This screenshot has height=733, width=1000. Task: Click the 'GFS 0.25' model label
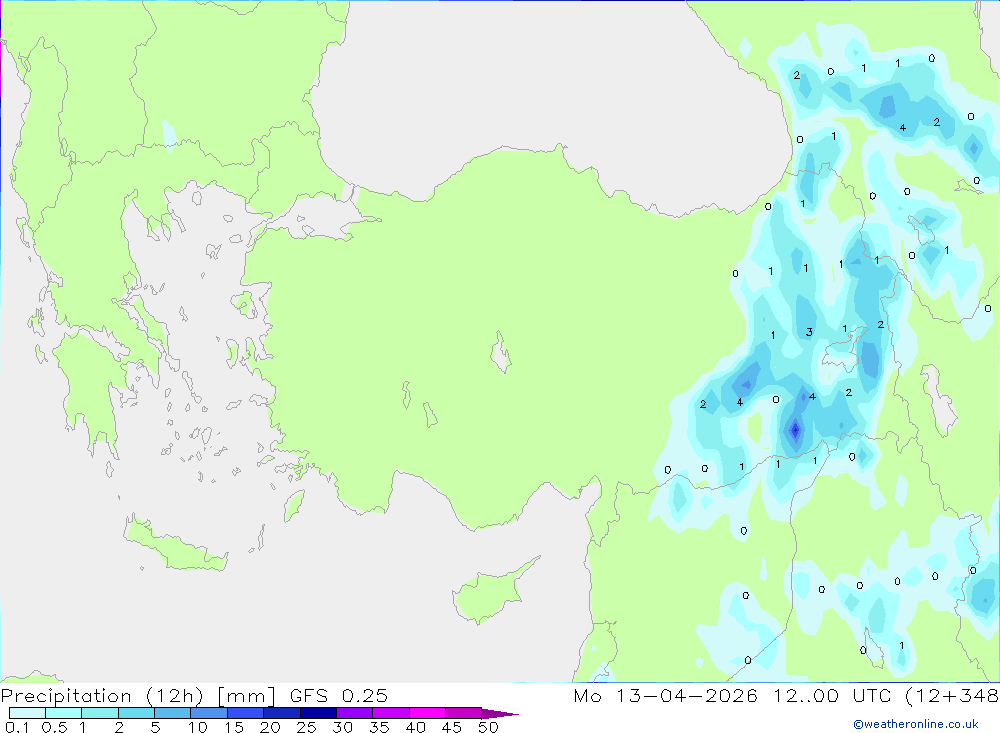click(x=339, y=696)
